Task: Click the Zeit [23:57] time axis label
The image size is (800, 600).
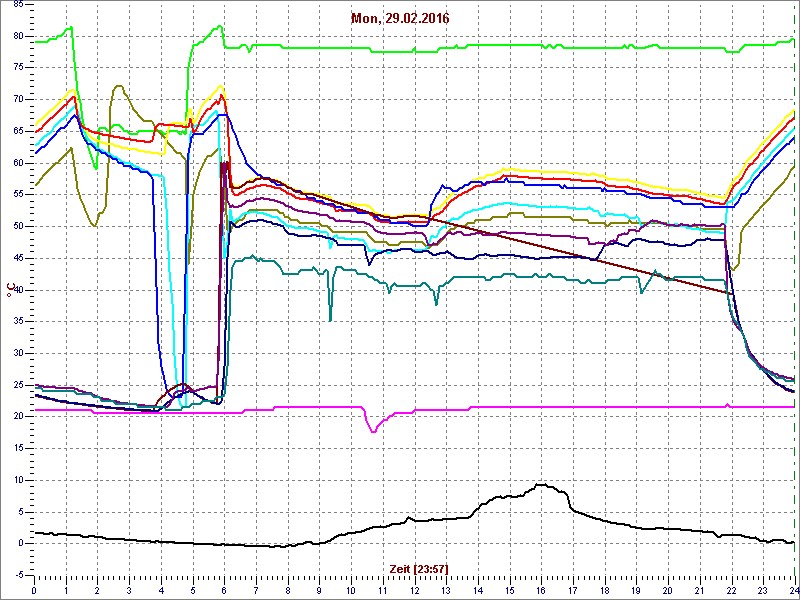Action: 419,568
